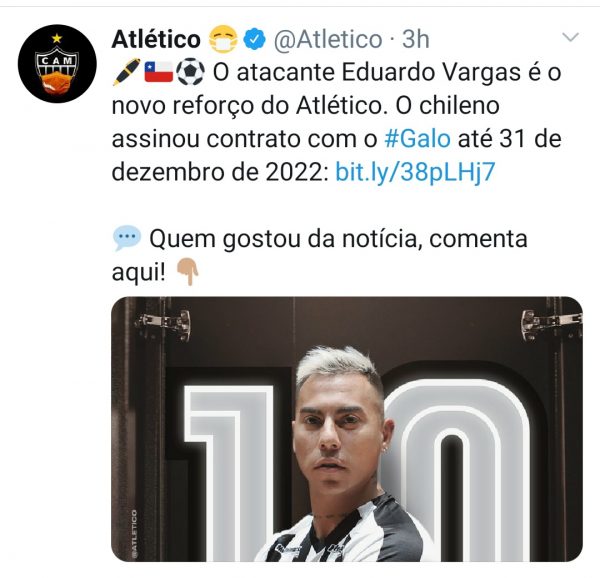Click the tweet text about Eduardo Vargas
Screen dimensions: 600x578
(x=337, y=122)
